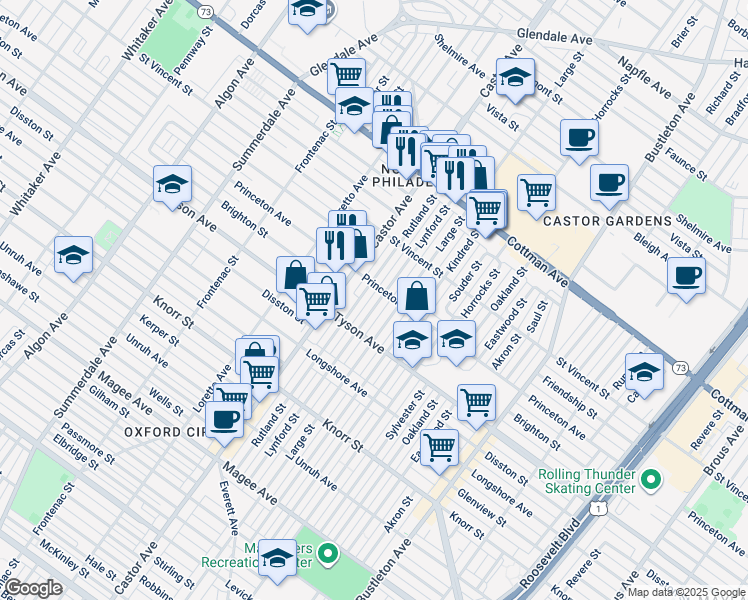Click the school marker near route 73 shield east
The image size is (748, 600).
(644, 373)
